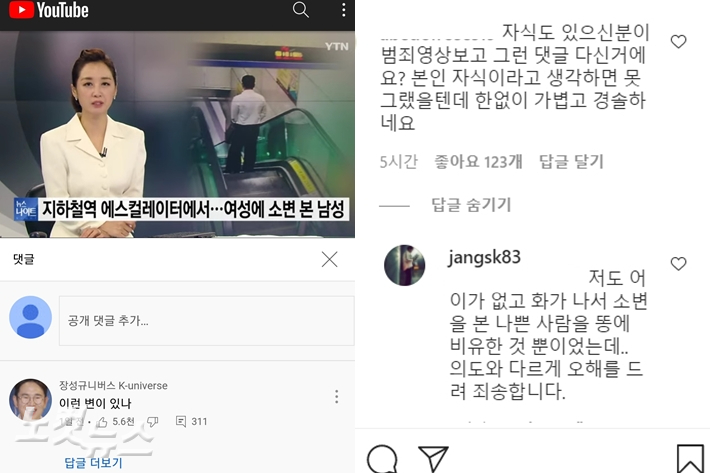Open the 311 replies icon
Viewport: 710px width, 473px height.
tap(181, 422)
